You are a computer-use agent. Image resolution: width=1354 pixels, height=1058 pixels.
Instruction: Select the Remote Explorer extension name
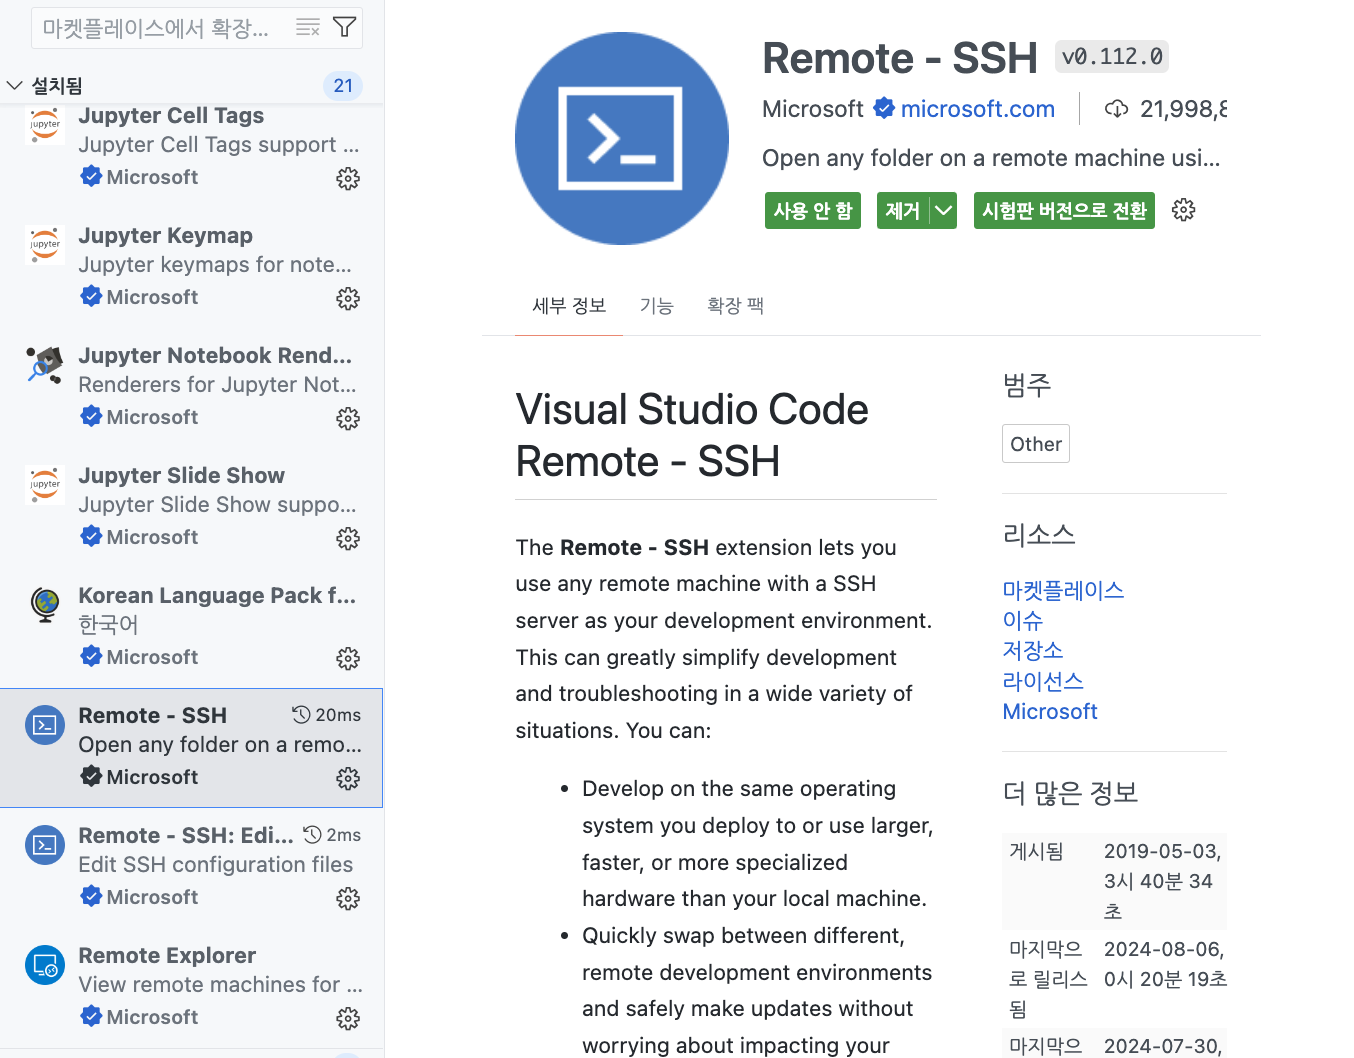167,955
